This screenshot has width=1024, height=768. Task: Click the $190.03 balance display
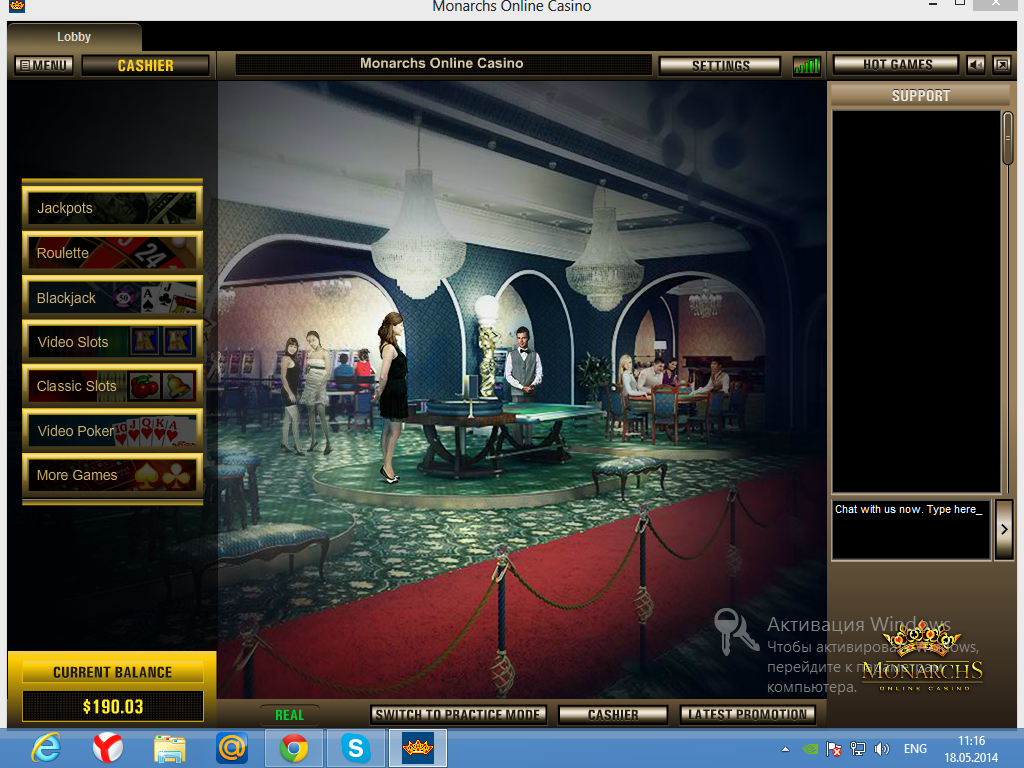112,707
